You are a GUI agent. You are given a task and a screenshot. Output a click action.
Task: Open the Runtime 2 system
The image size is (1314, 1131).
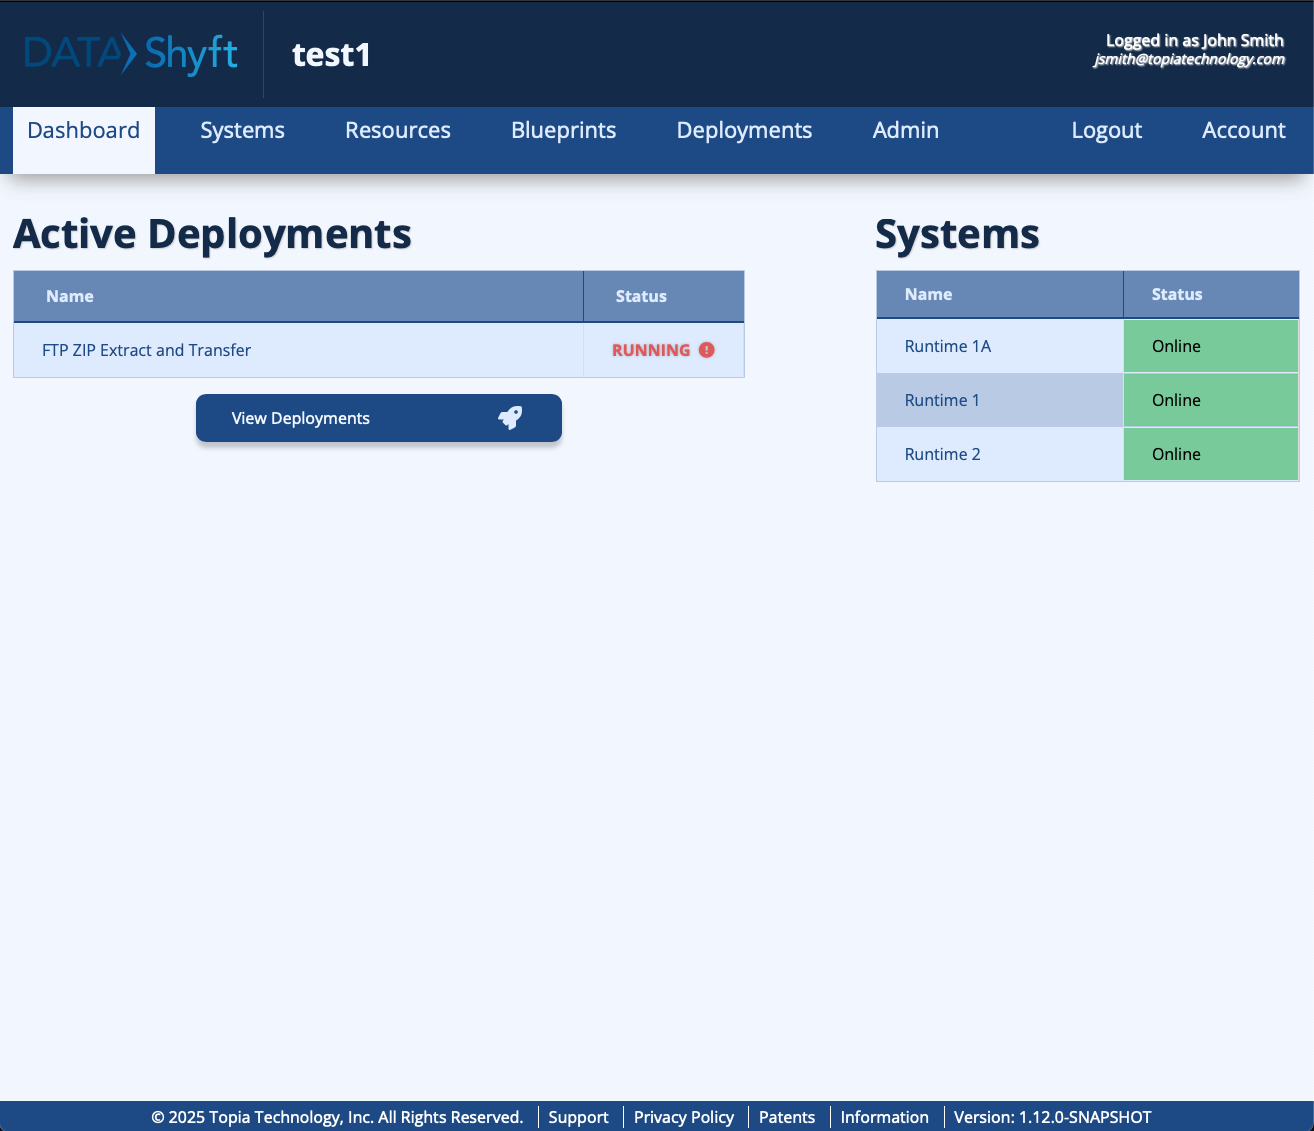tap(942, 455)
